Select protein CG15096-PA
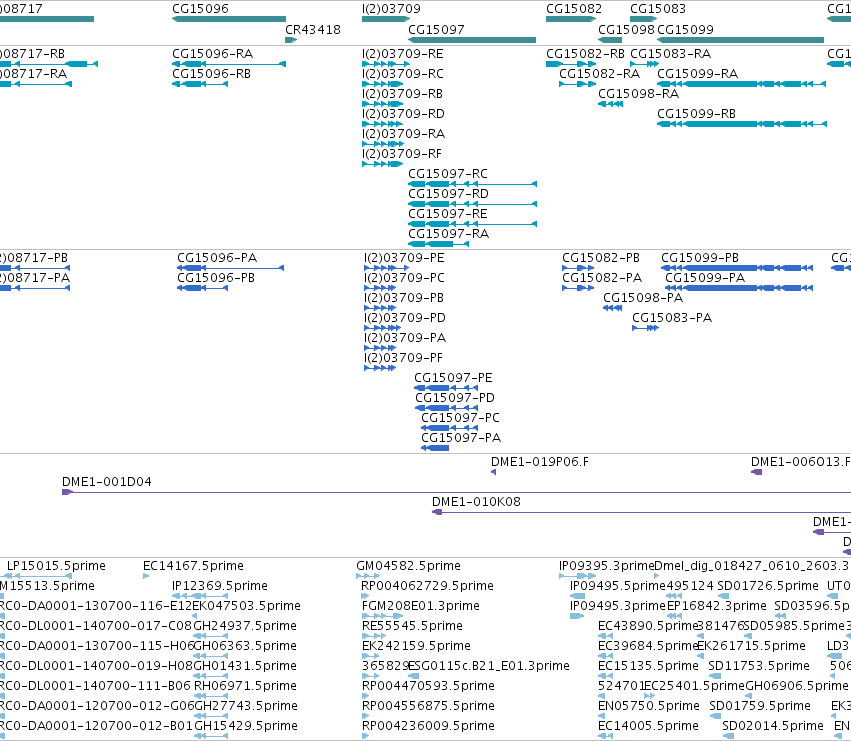The image size is (851, 741). [x=217, y=258]
